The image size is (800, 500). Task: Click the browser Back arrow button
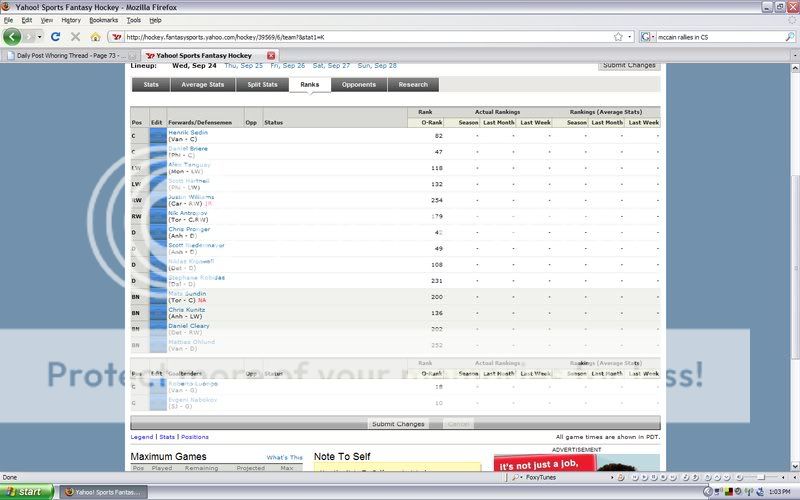(13, 36)
